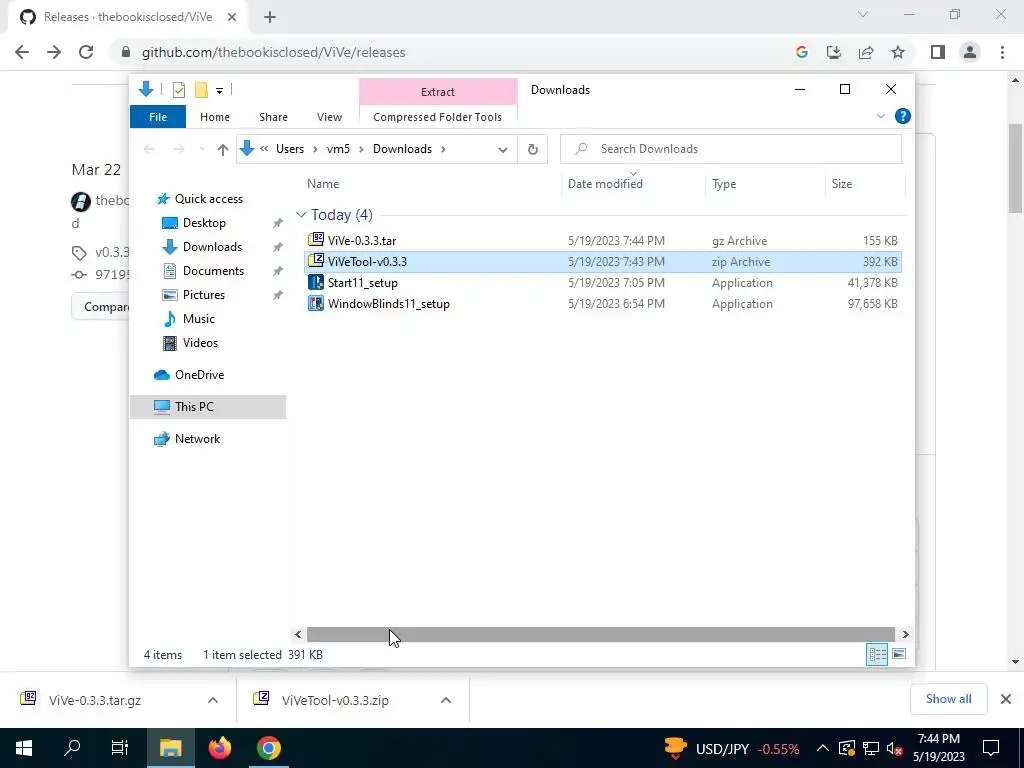Click Chrome share this page icon
This screenshot has width=1024, height=768.
[866, 52]
